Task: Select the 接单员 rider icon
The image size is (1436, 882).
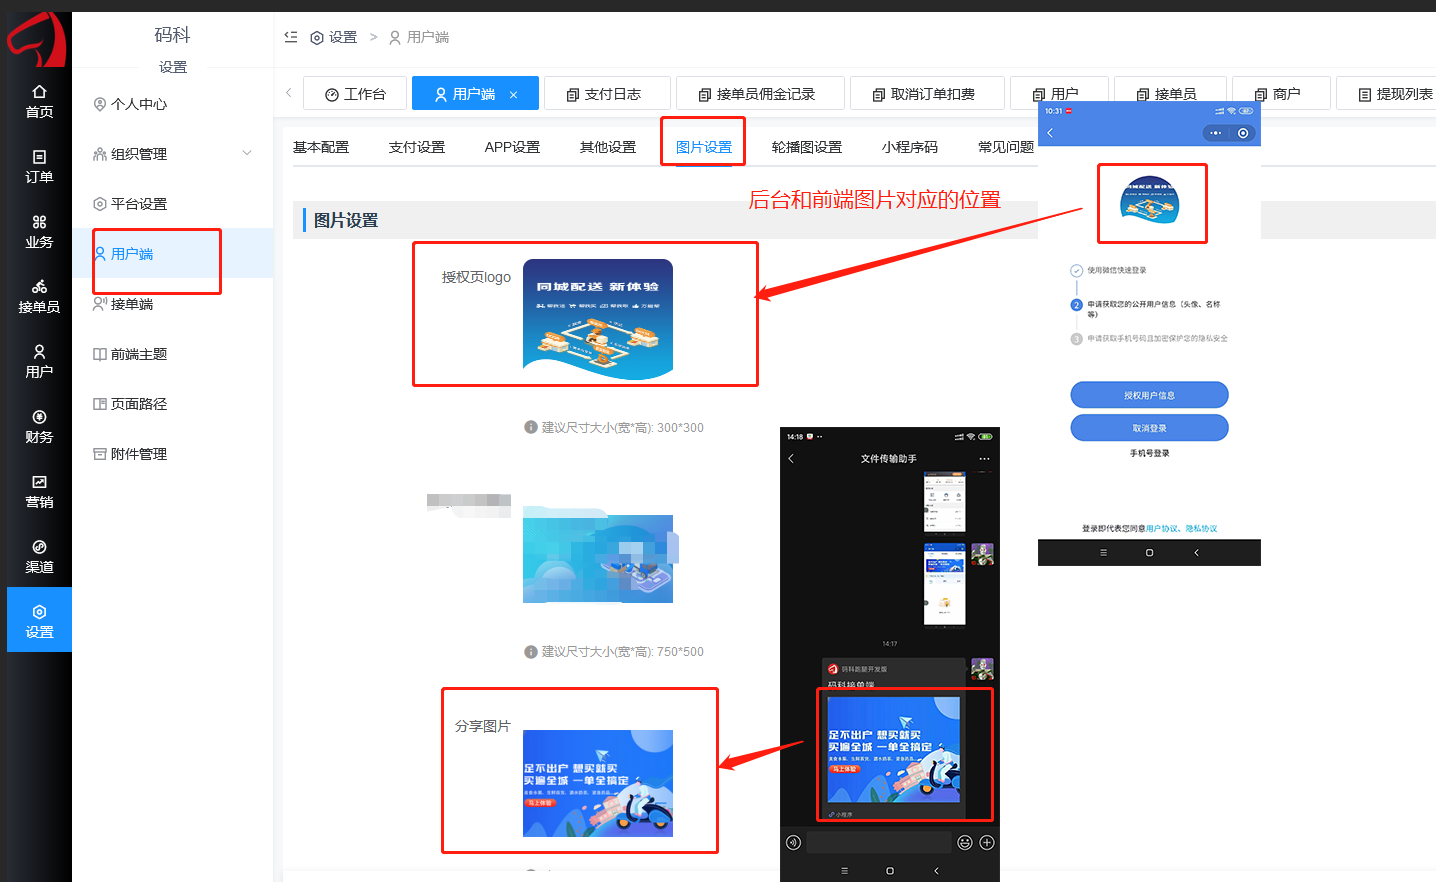Action: click(39, 296)
